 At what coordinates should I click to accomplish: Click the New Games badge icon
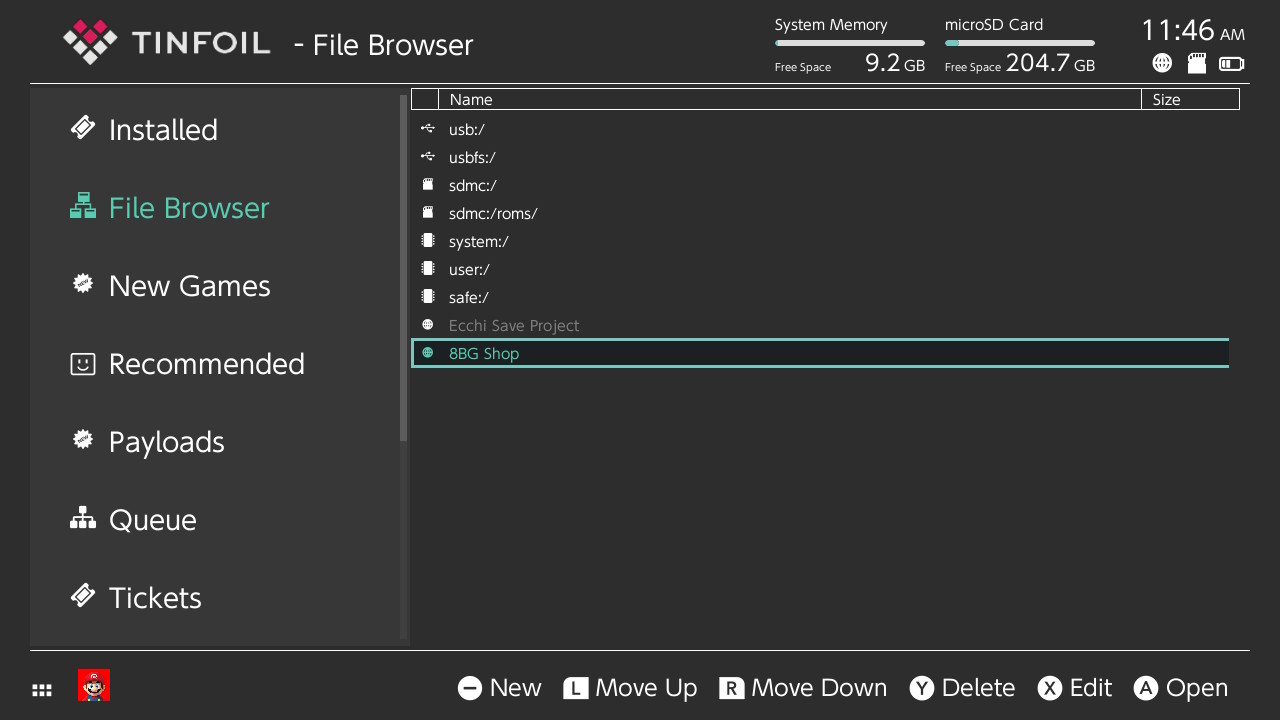coord(83,284)
